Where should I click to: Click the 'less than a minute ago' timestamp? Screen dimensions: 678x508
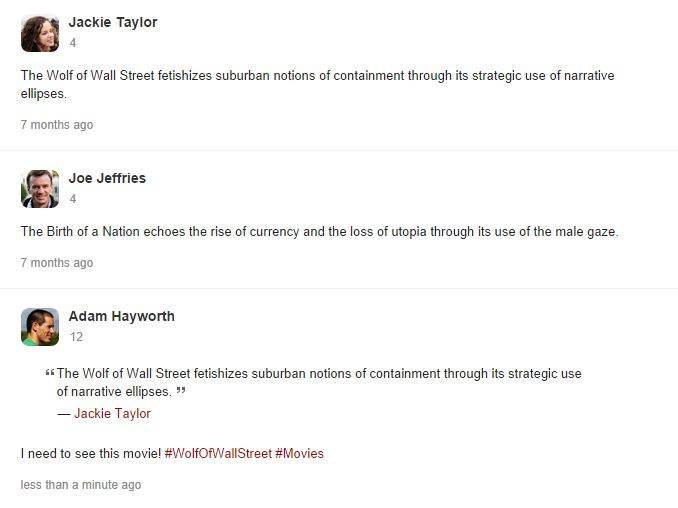(81, 485)
